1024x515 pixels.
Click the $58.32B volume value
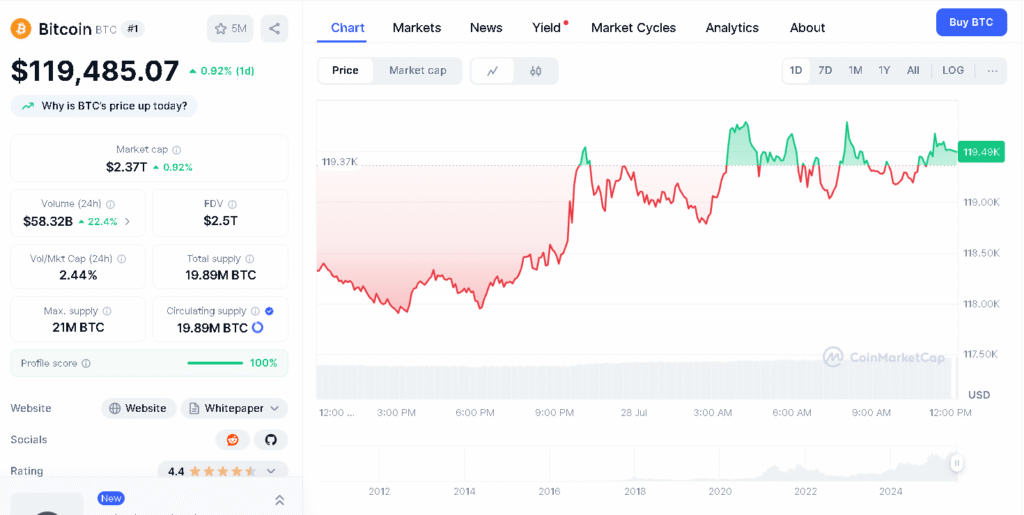click(48, 222)
